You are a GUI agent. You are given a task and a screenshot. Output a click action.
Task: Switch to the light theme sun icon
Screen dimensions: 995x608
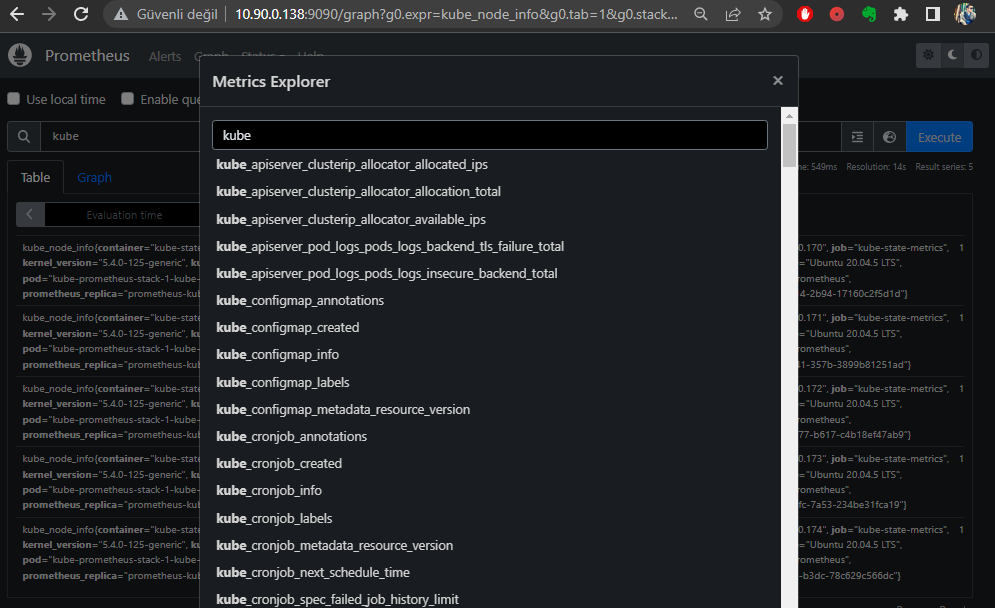(928, 56)
